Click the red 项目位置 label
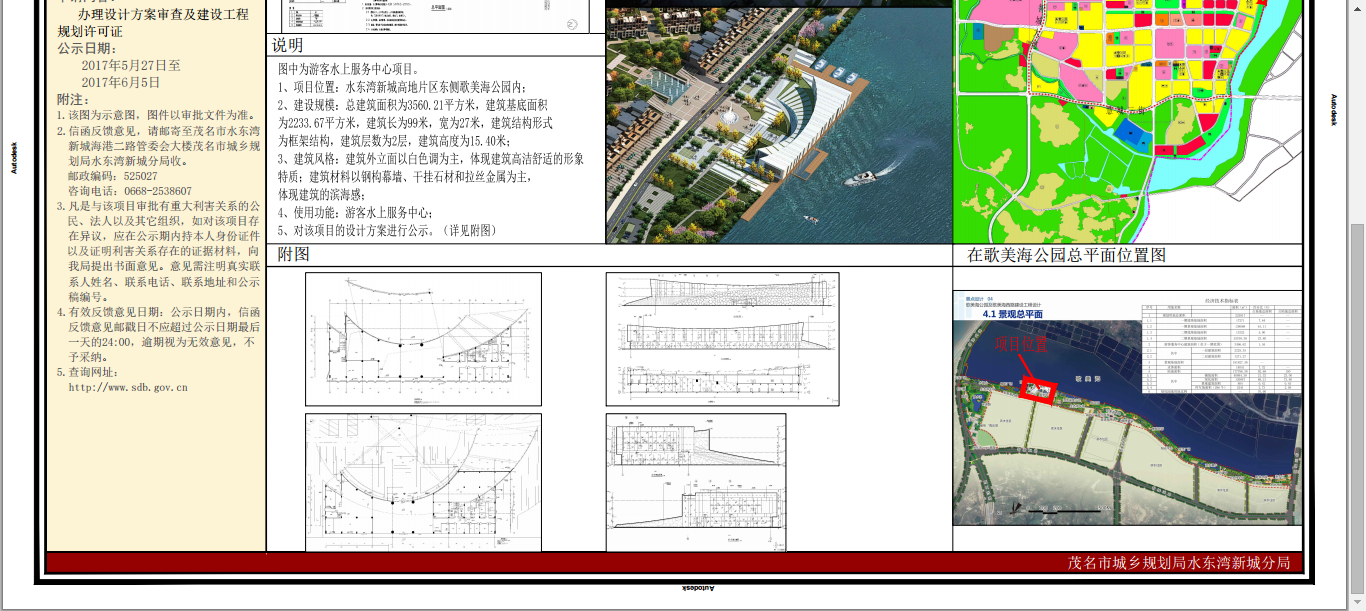Screen dimensions: 1366x611 [x=1021, y=345]
